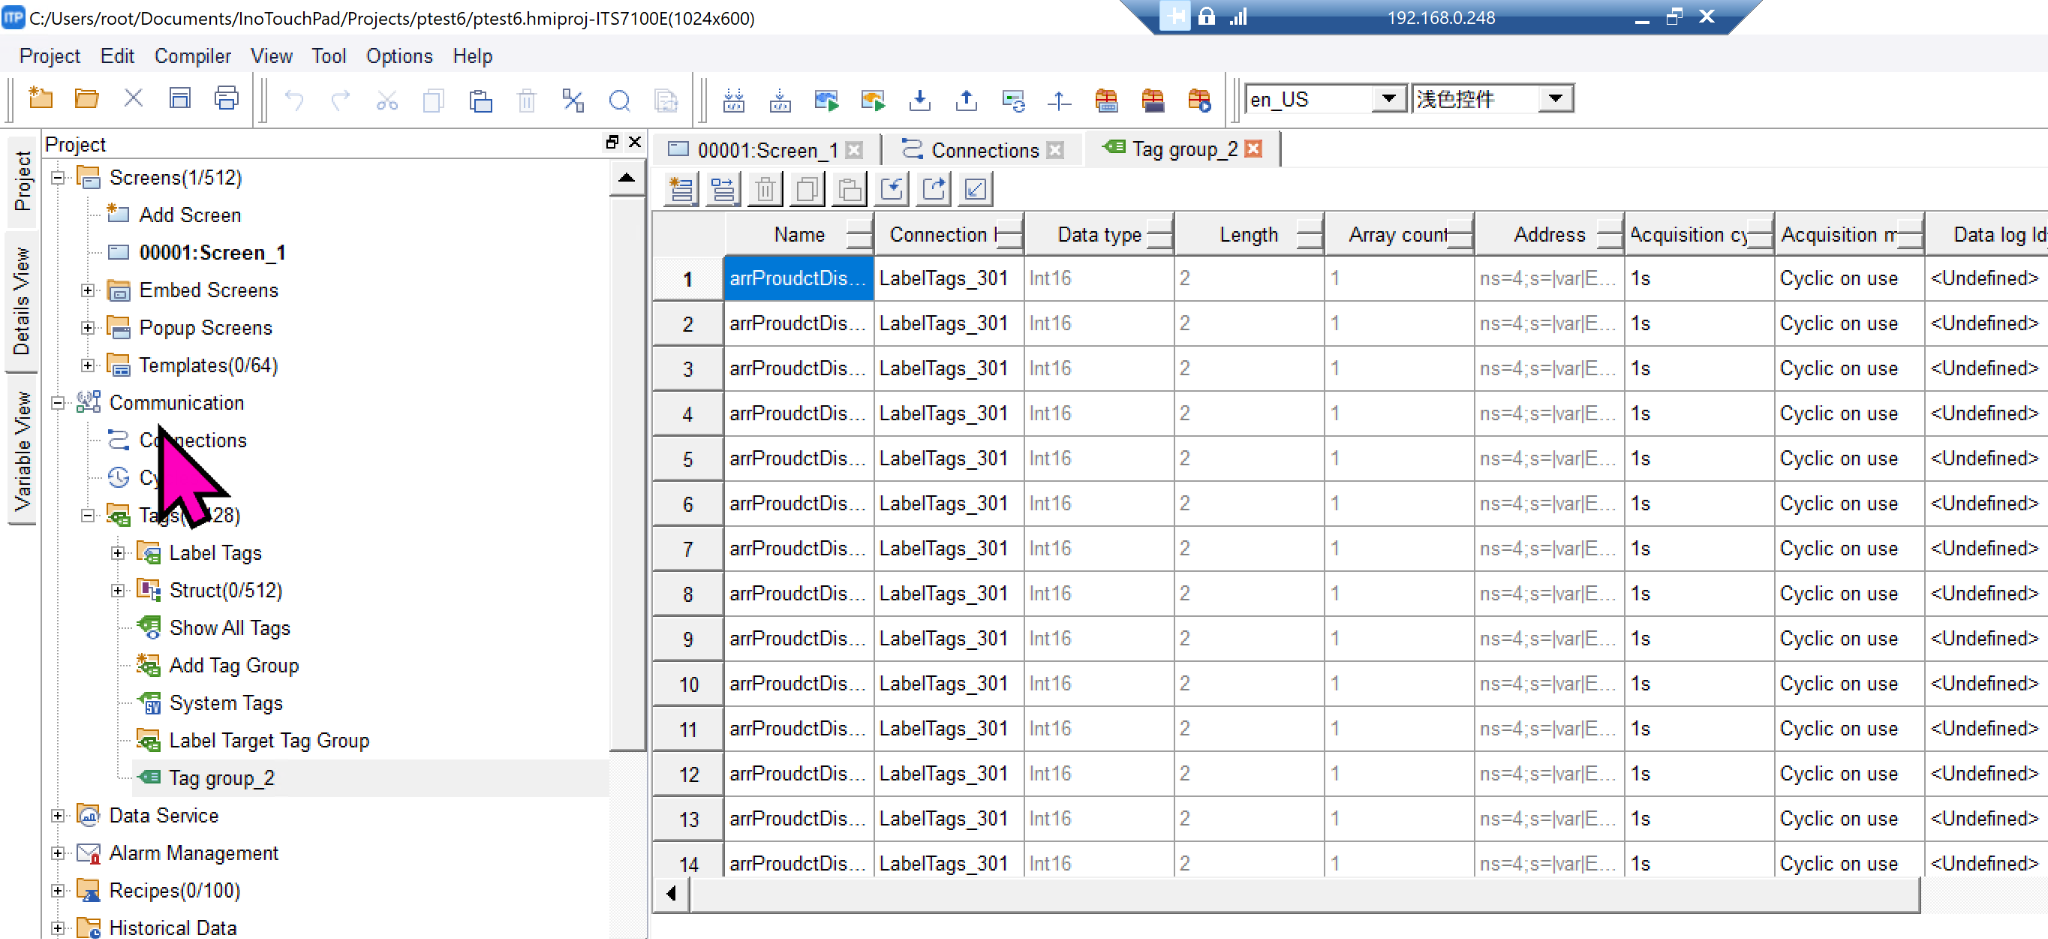Click the upload arrow toolbar icon

pos(966,100)
